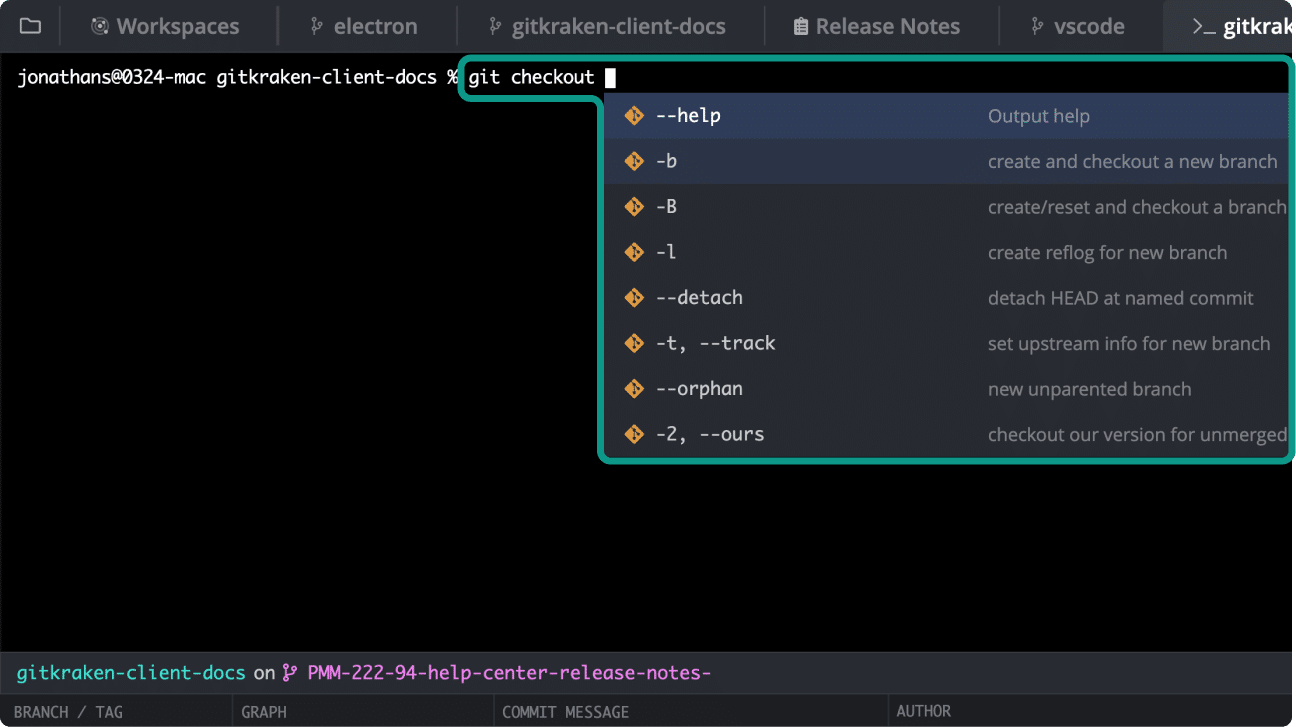Click 'set upstream info for new branch' description

point(1129,344)
